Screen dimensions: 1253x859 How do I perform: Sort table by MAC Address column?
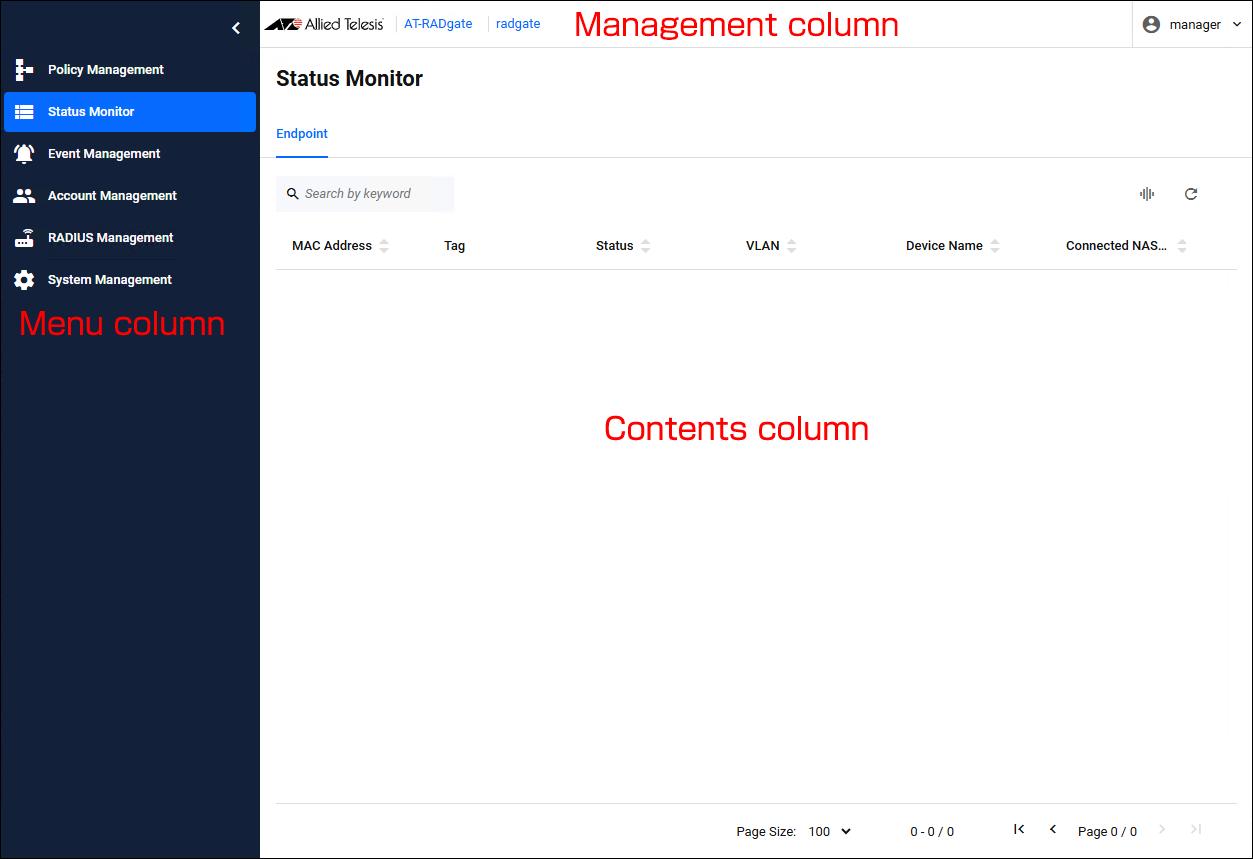coord(384,246)
